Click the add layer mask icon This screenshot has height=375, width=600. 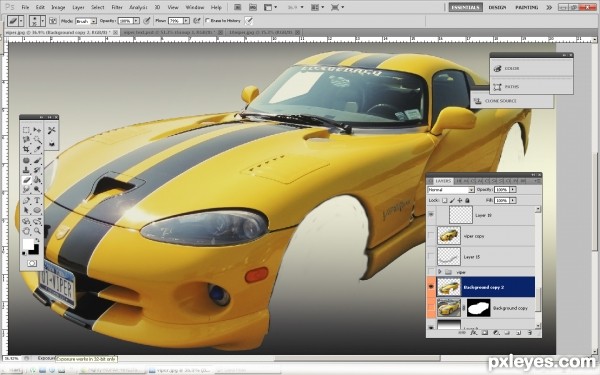pos(485,333)
